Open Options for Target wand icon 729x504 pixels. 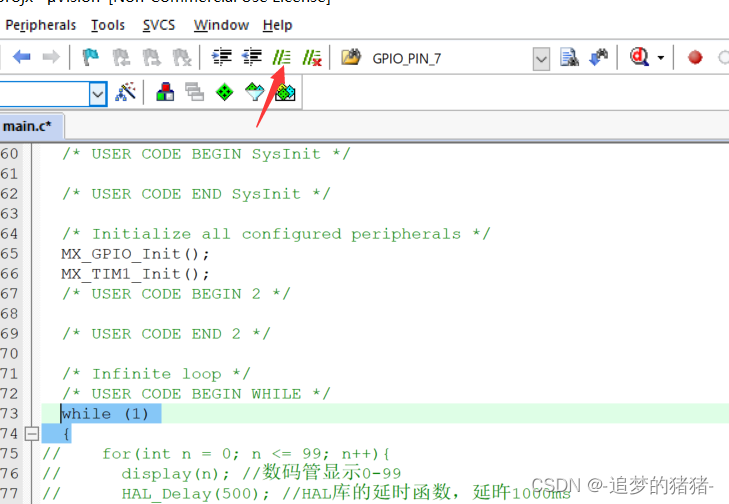tap(126, 92)
